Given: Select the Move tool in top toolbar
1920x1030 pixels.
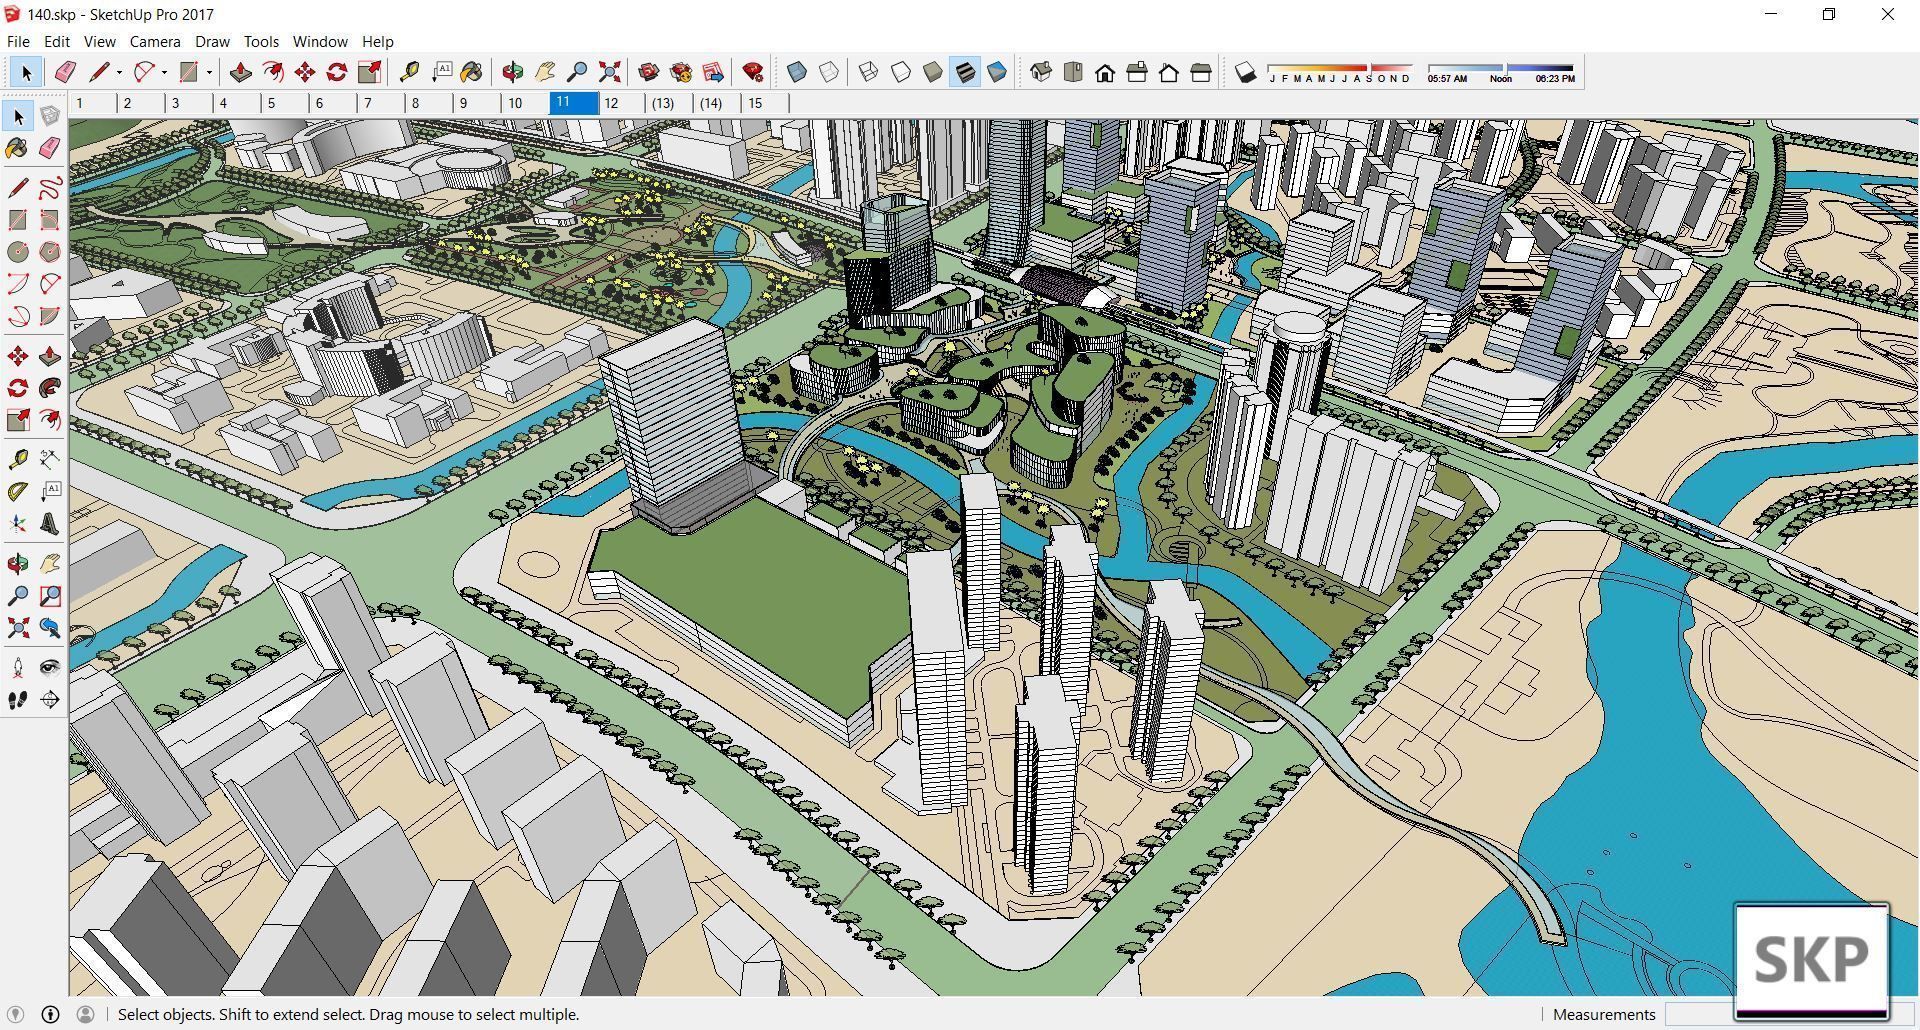Looking at the screenshot, I should pos(305,72).
